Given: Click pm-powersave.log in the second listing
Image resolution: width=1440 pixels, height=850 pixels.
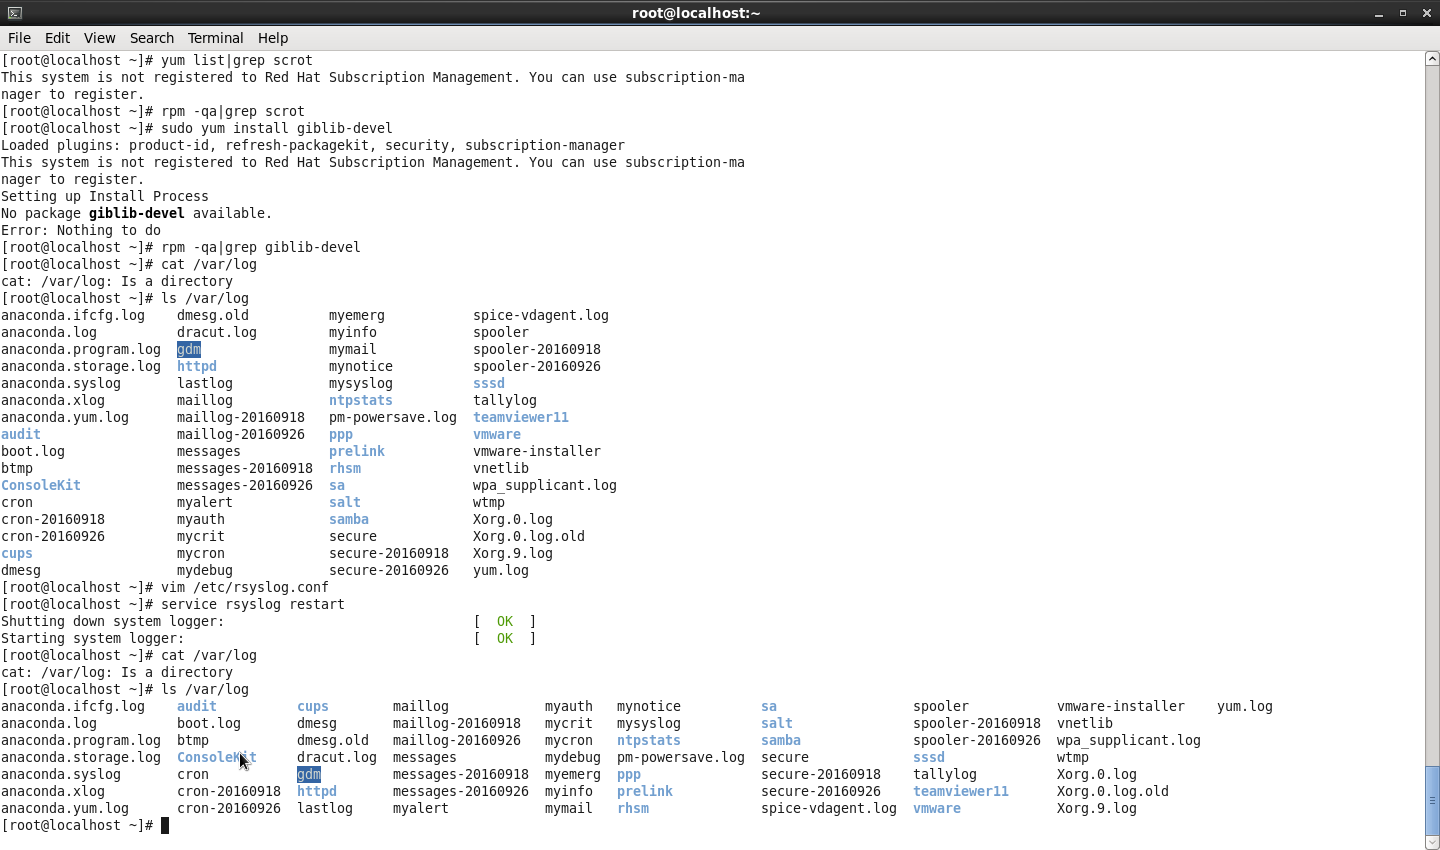Looking at the screenshot, I should (x=681, y=757).
